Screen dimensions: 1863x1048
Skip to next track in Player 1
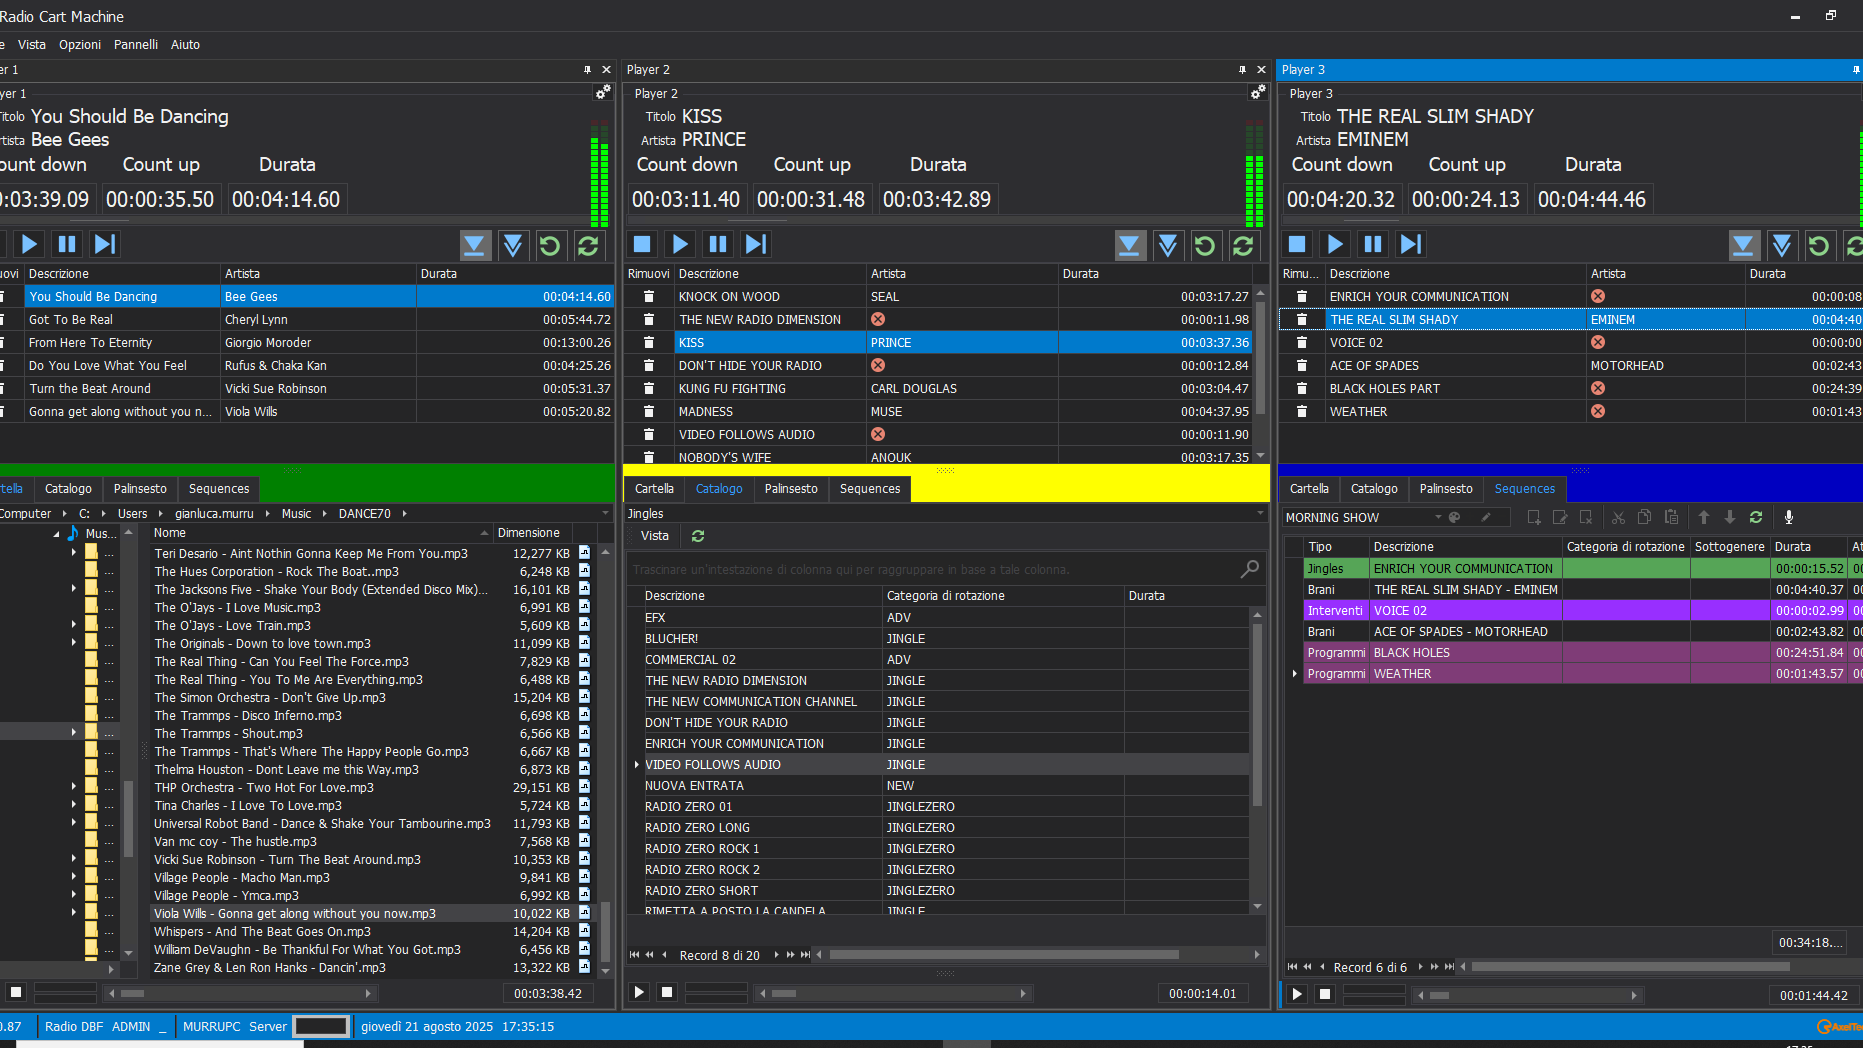coord(105,244)
